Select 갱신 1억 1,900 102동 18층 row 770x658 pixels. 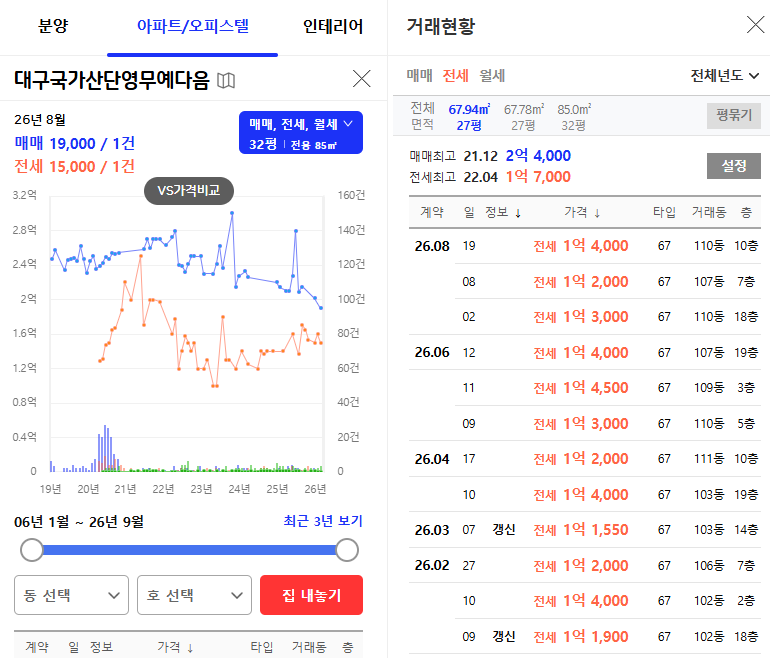tap(608, 636)
